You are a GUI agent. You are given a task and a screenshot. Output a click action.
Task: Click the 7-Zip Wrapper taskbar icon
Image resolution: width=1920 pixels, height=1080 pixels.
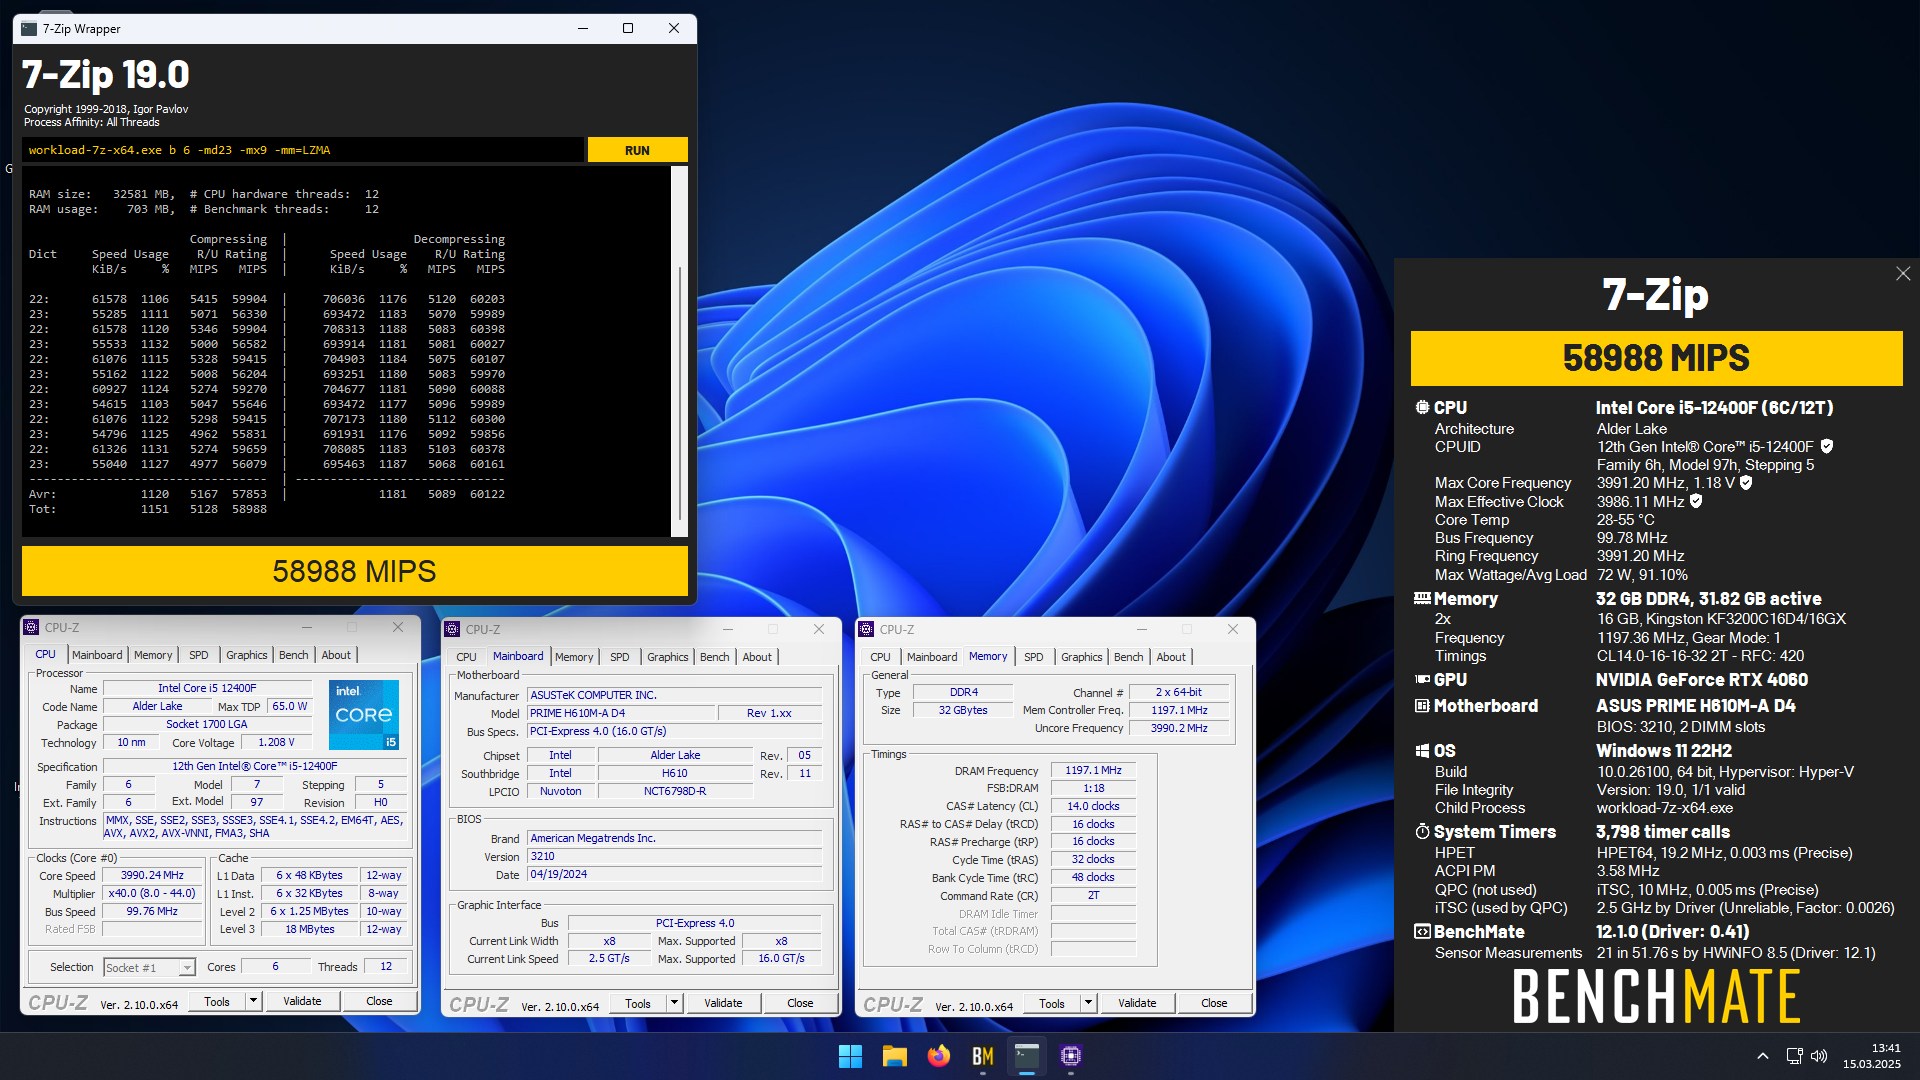point(1027,1056)
